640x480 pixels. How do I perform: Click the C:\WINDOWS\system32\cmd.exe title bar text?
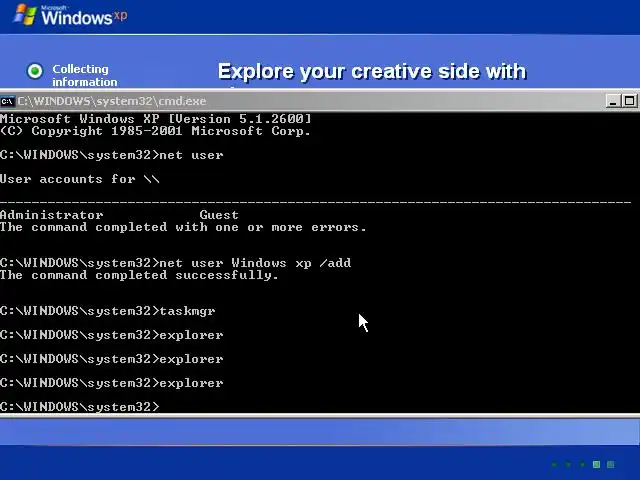(x=112, y=101)
